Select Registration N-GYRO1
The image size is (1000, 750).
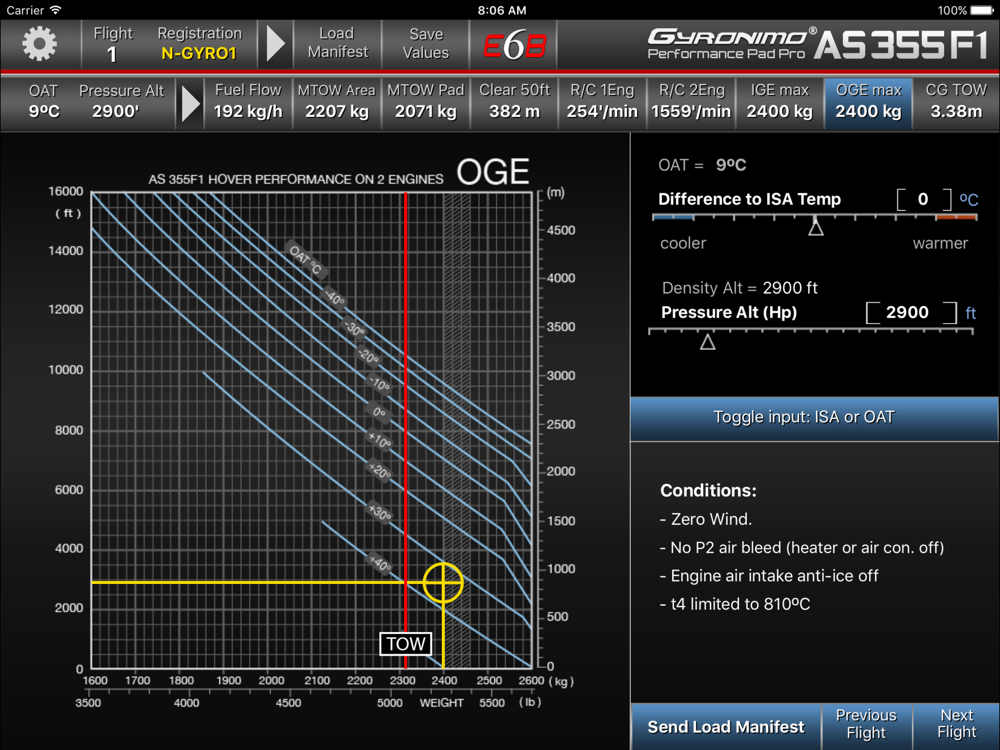pyautogui.click(x=200, y=43)
